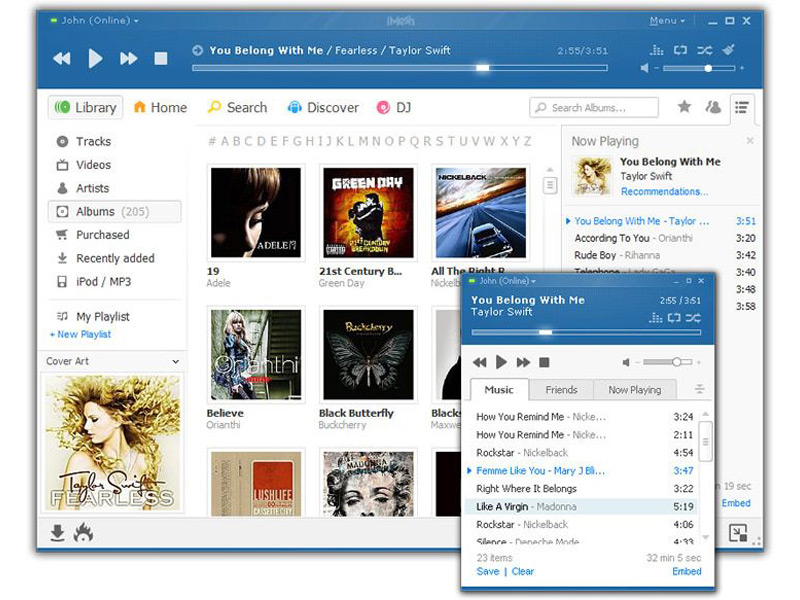Open the Believe album by Orianthi
This screenshot has width=800, height=600.
click(x=256, y=355)
